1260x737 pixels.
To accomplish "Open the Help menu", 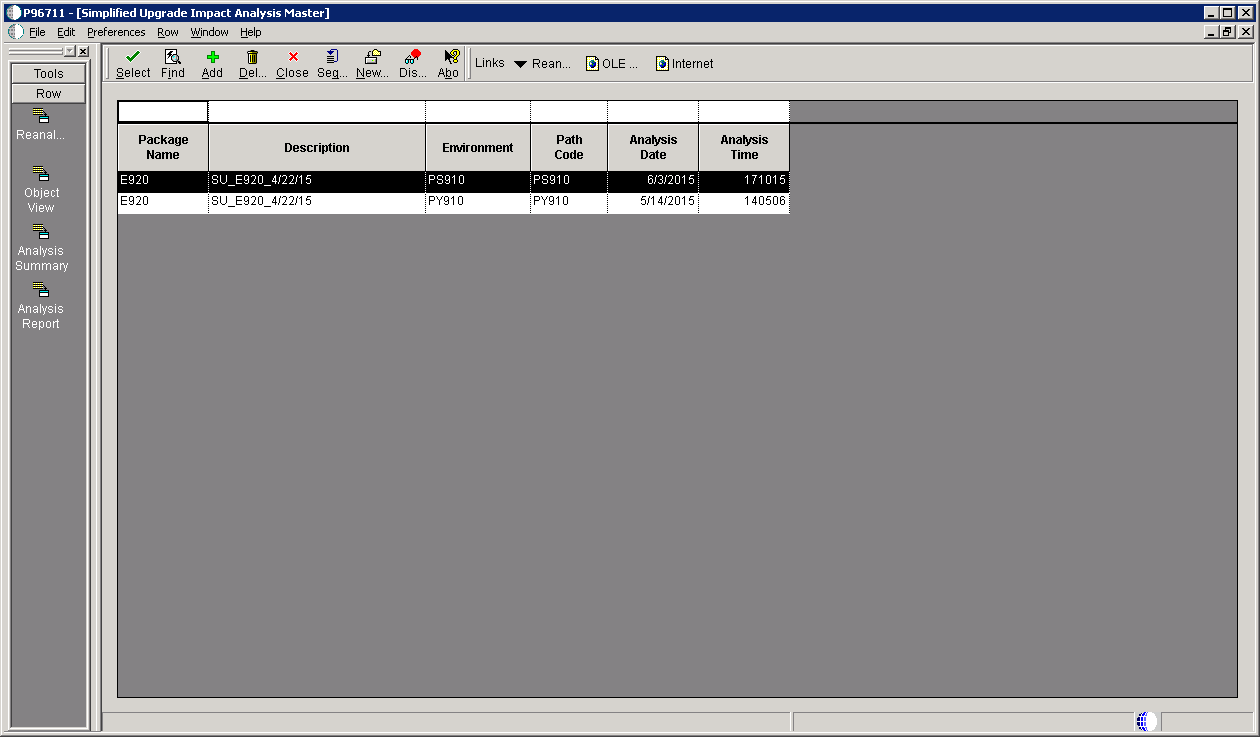I will (x=250, y=32).
